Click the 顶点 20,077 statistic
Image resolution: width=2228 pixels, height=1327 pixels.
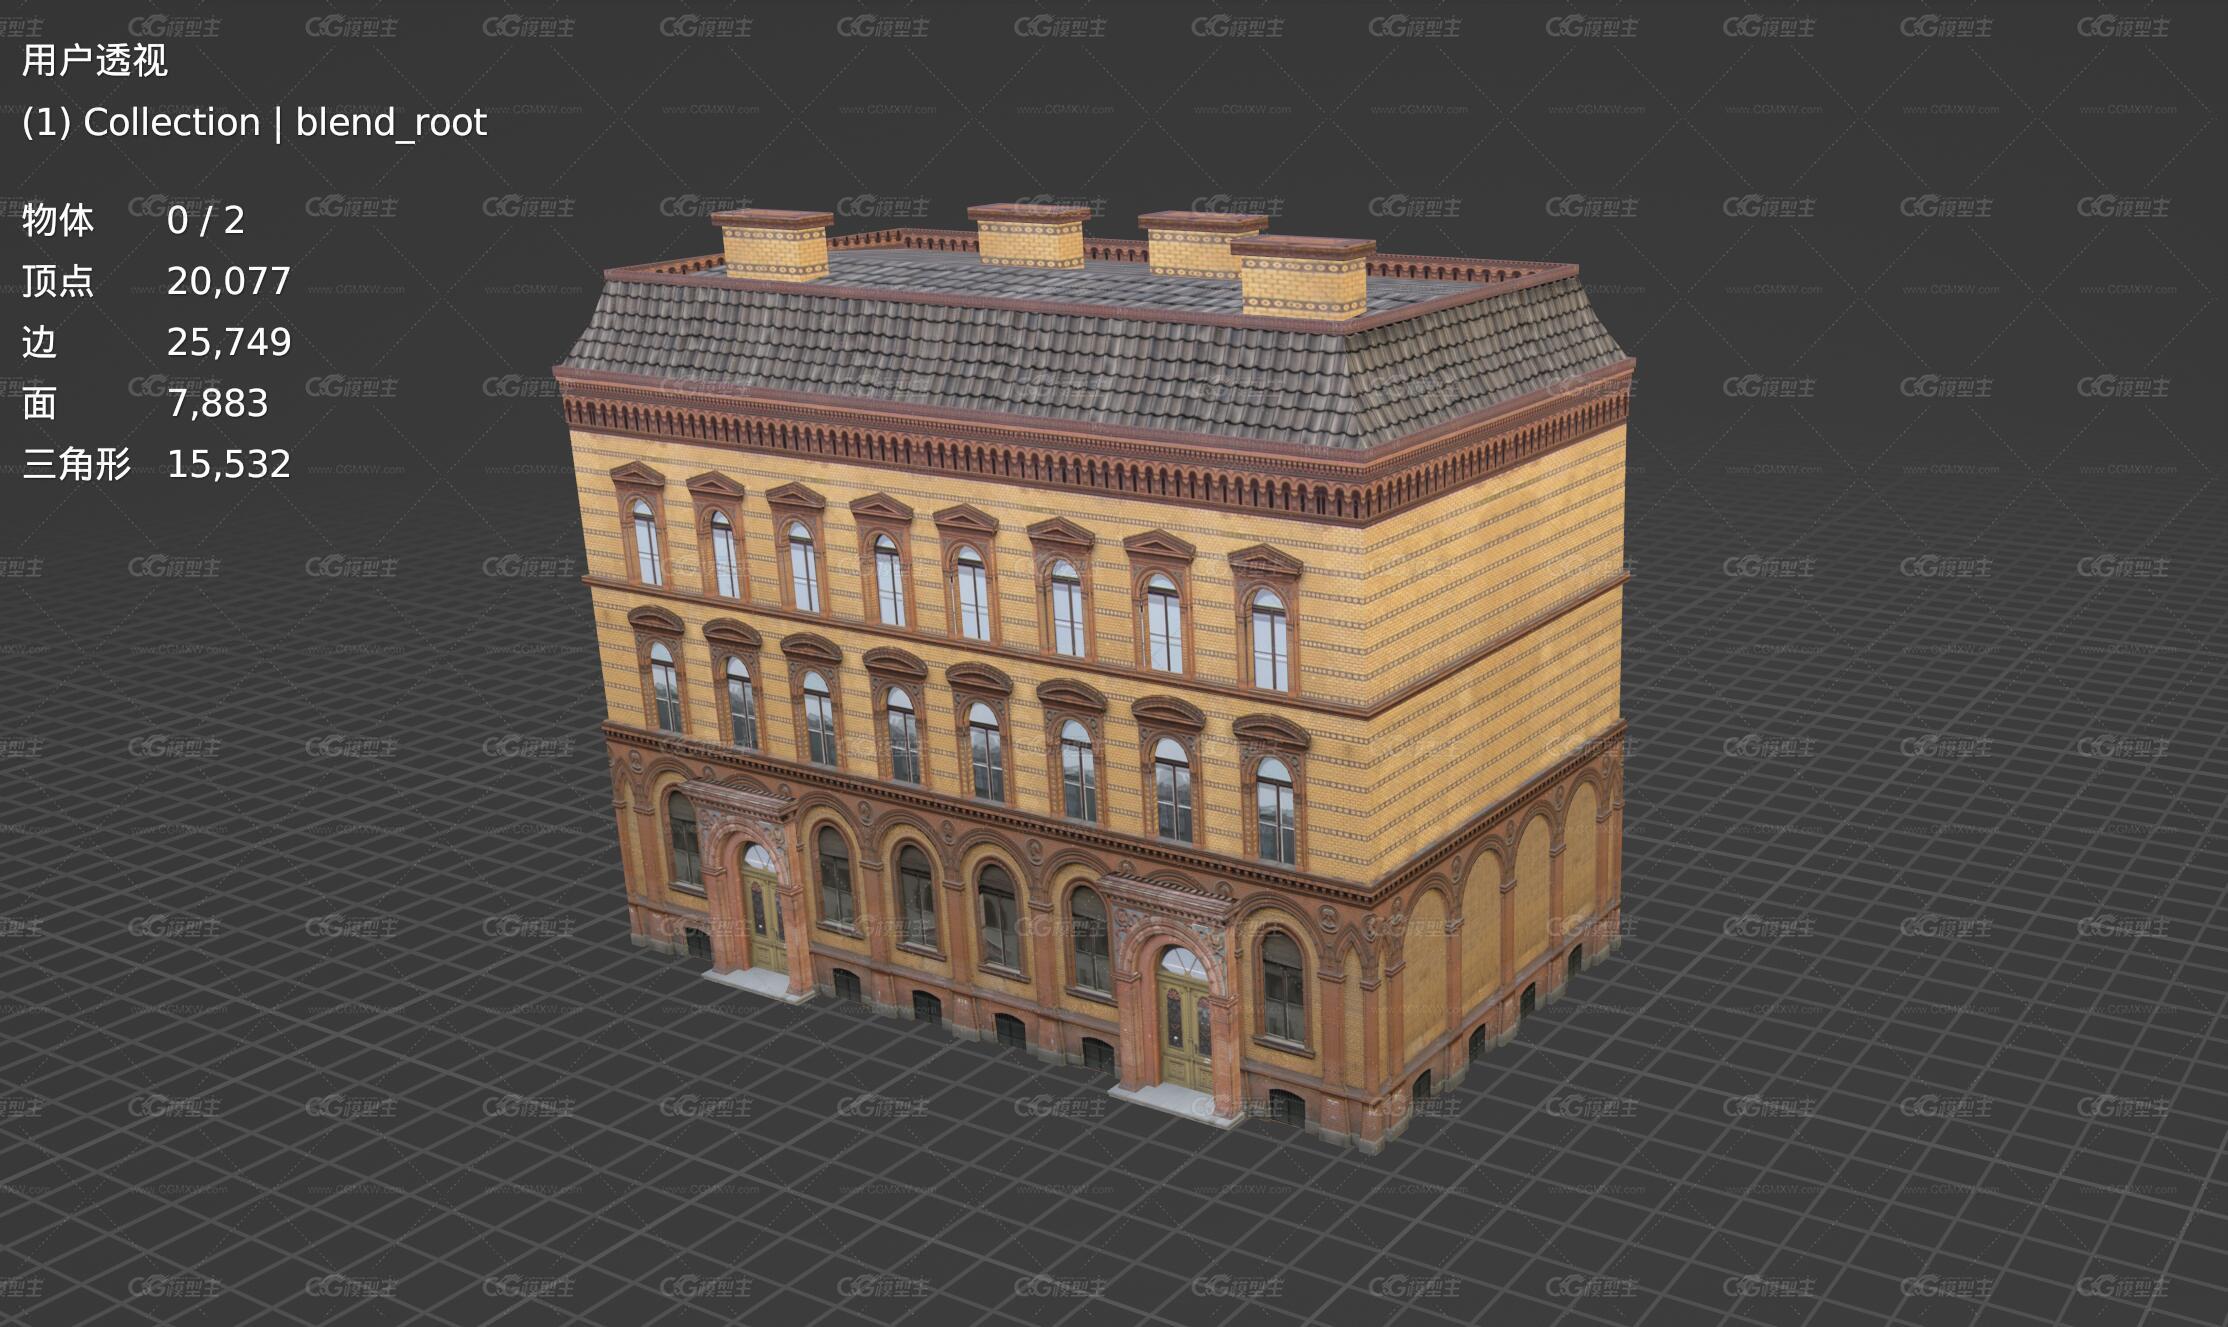pyautogui.click(x=156, y=281)
